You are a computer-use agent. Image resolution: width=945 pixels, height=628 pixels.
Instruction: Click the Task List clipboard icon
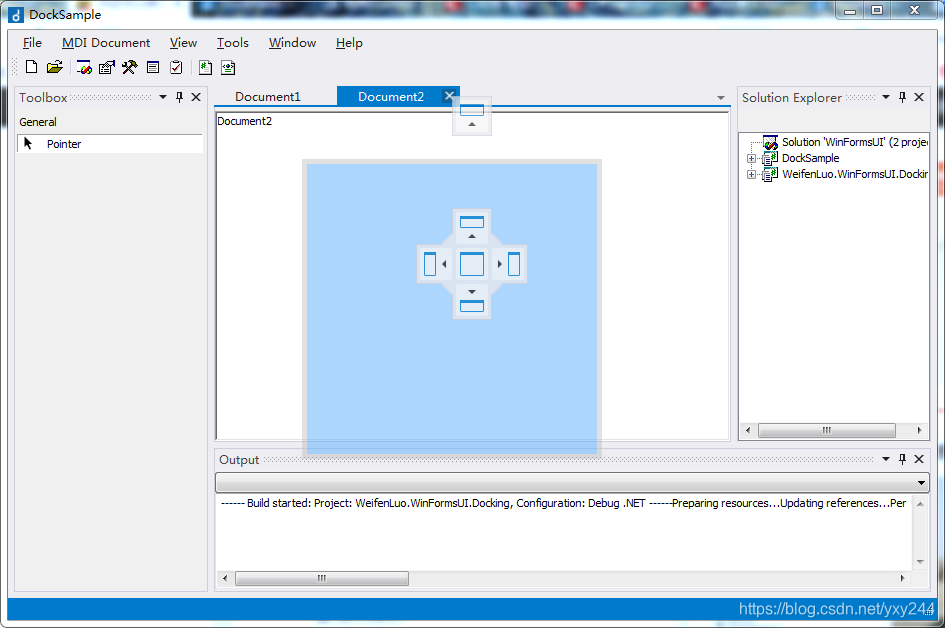(x=176, y=68)
